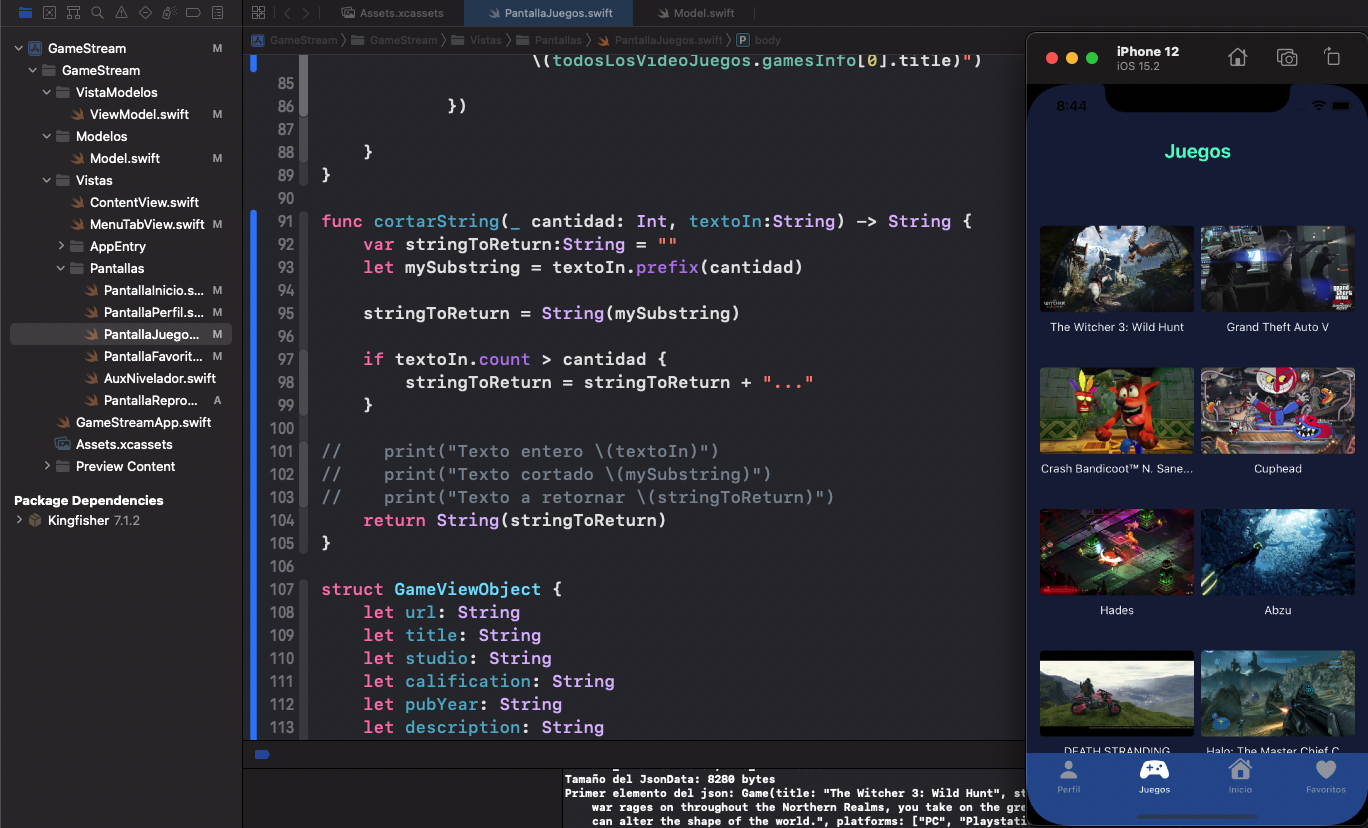
Task: Collapse the GameStream group folder
Action: 33,70
